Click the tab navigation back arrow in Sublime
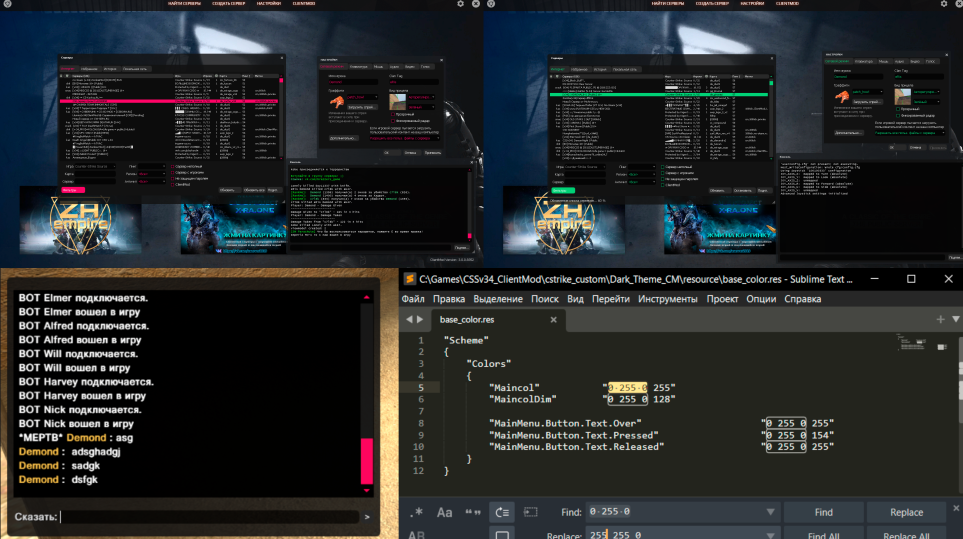 (409, 319)
